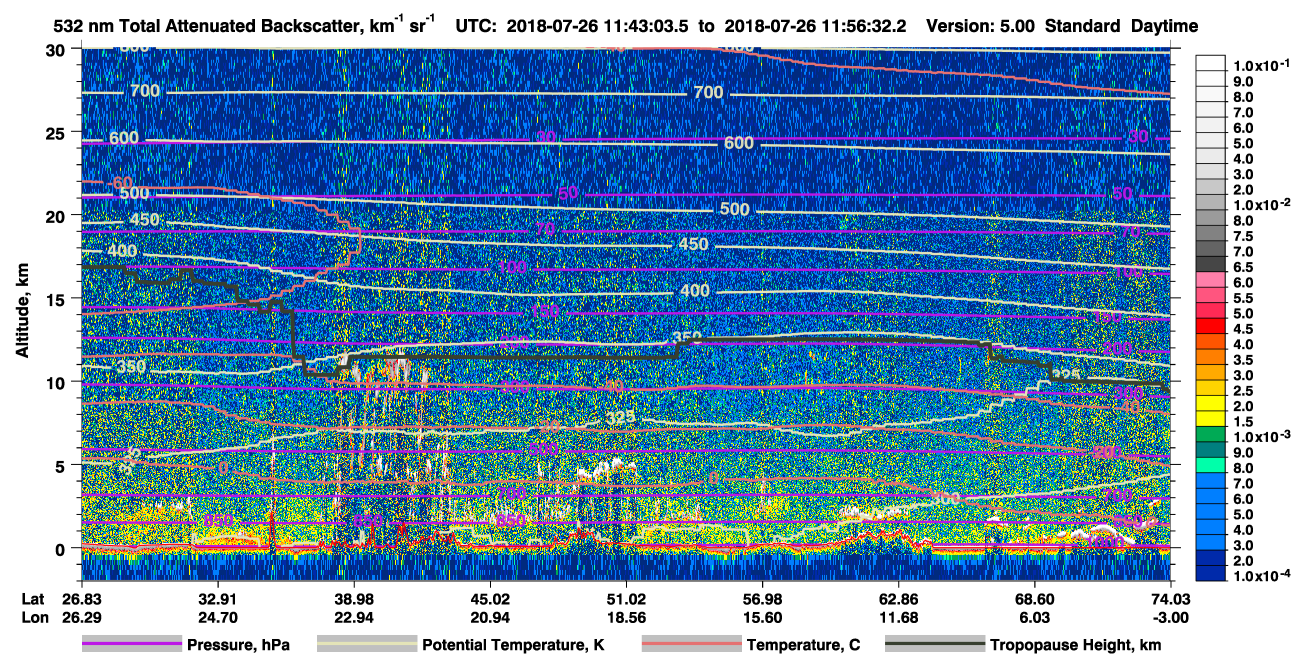Click the Temperature, C legend label

pos(803,645)
